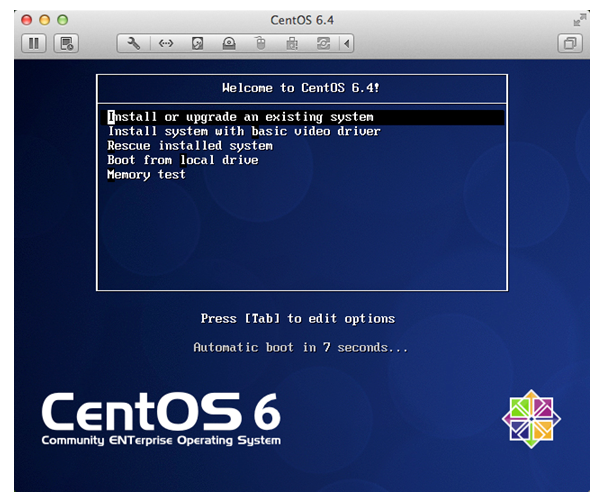Click the CD/DVD drive icon
The height and width of the screenshot is (497, 599).
229,44
